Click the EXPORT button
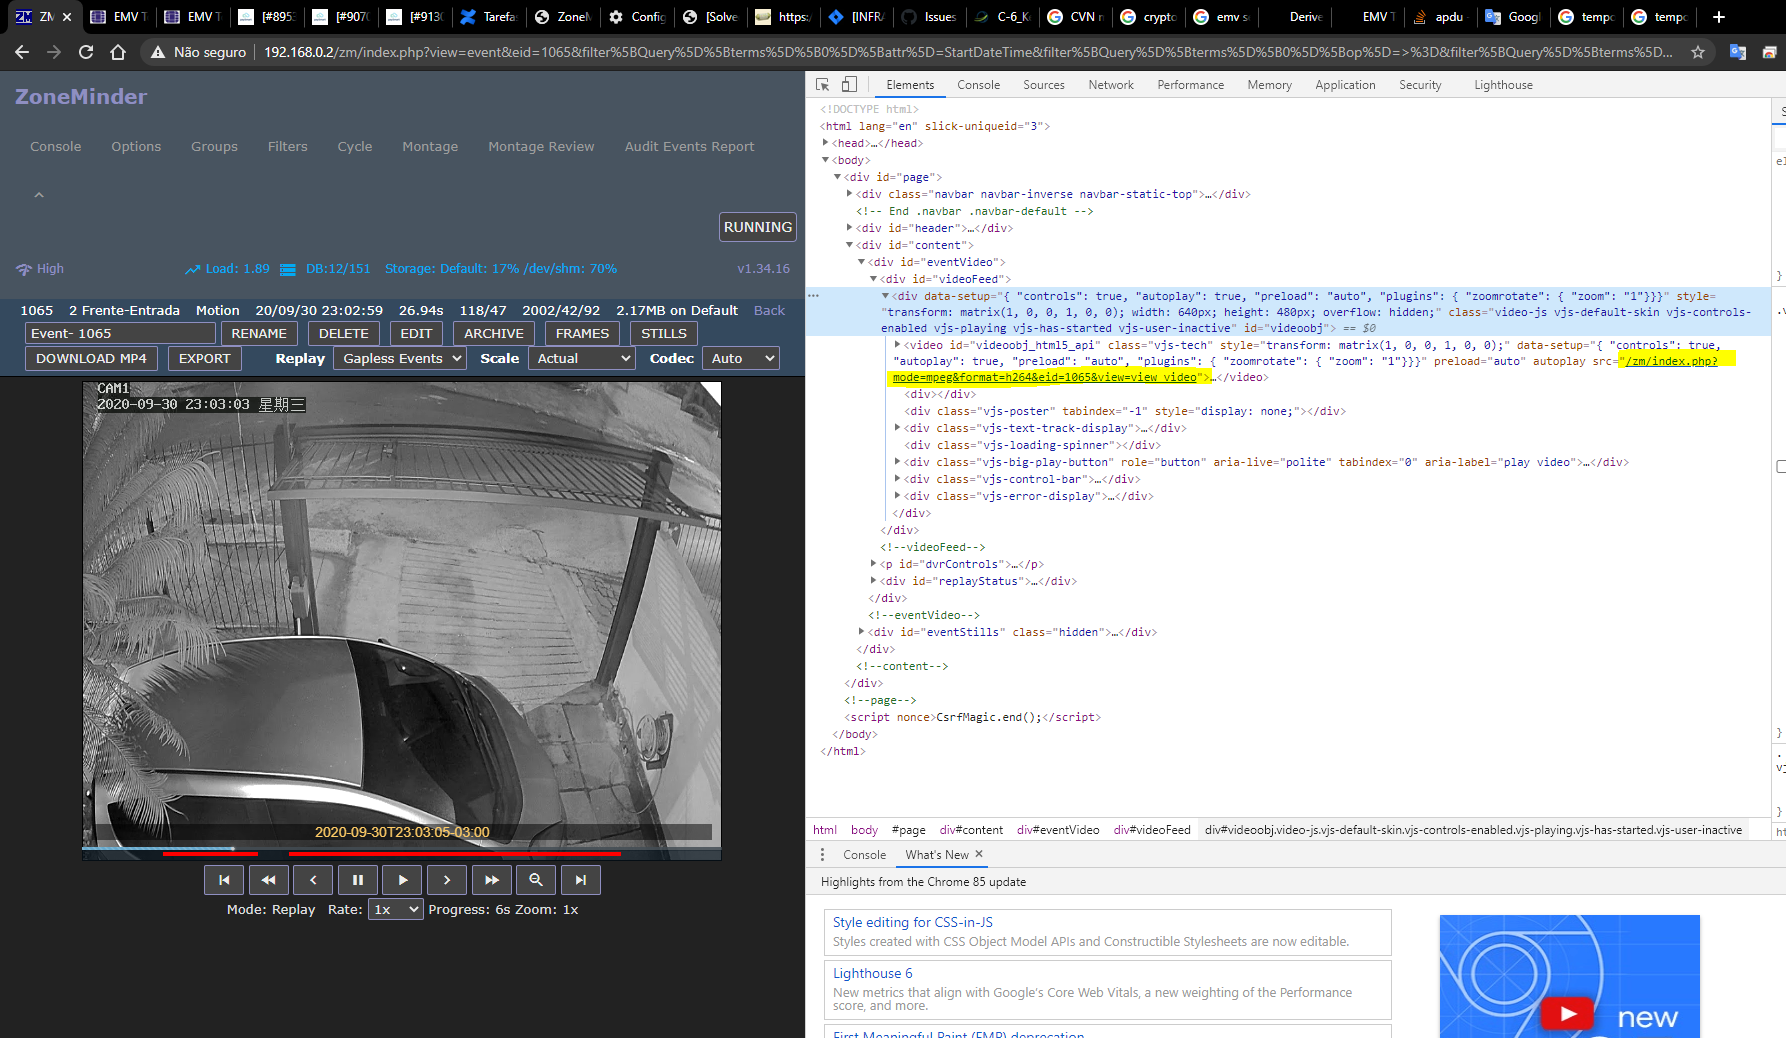This screenshot has width=1786, height=1038. click(205, 358)
